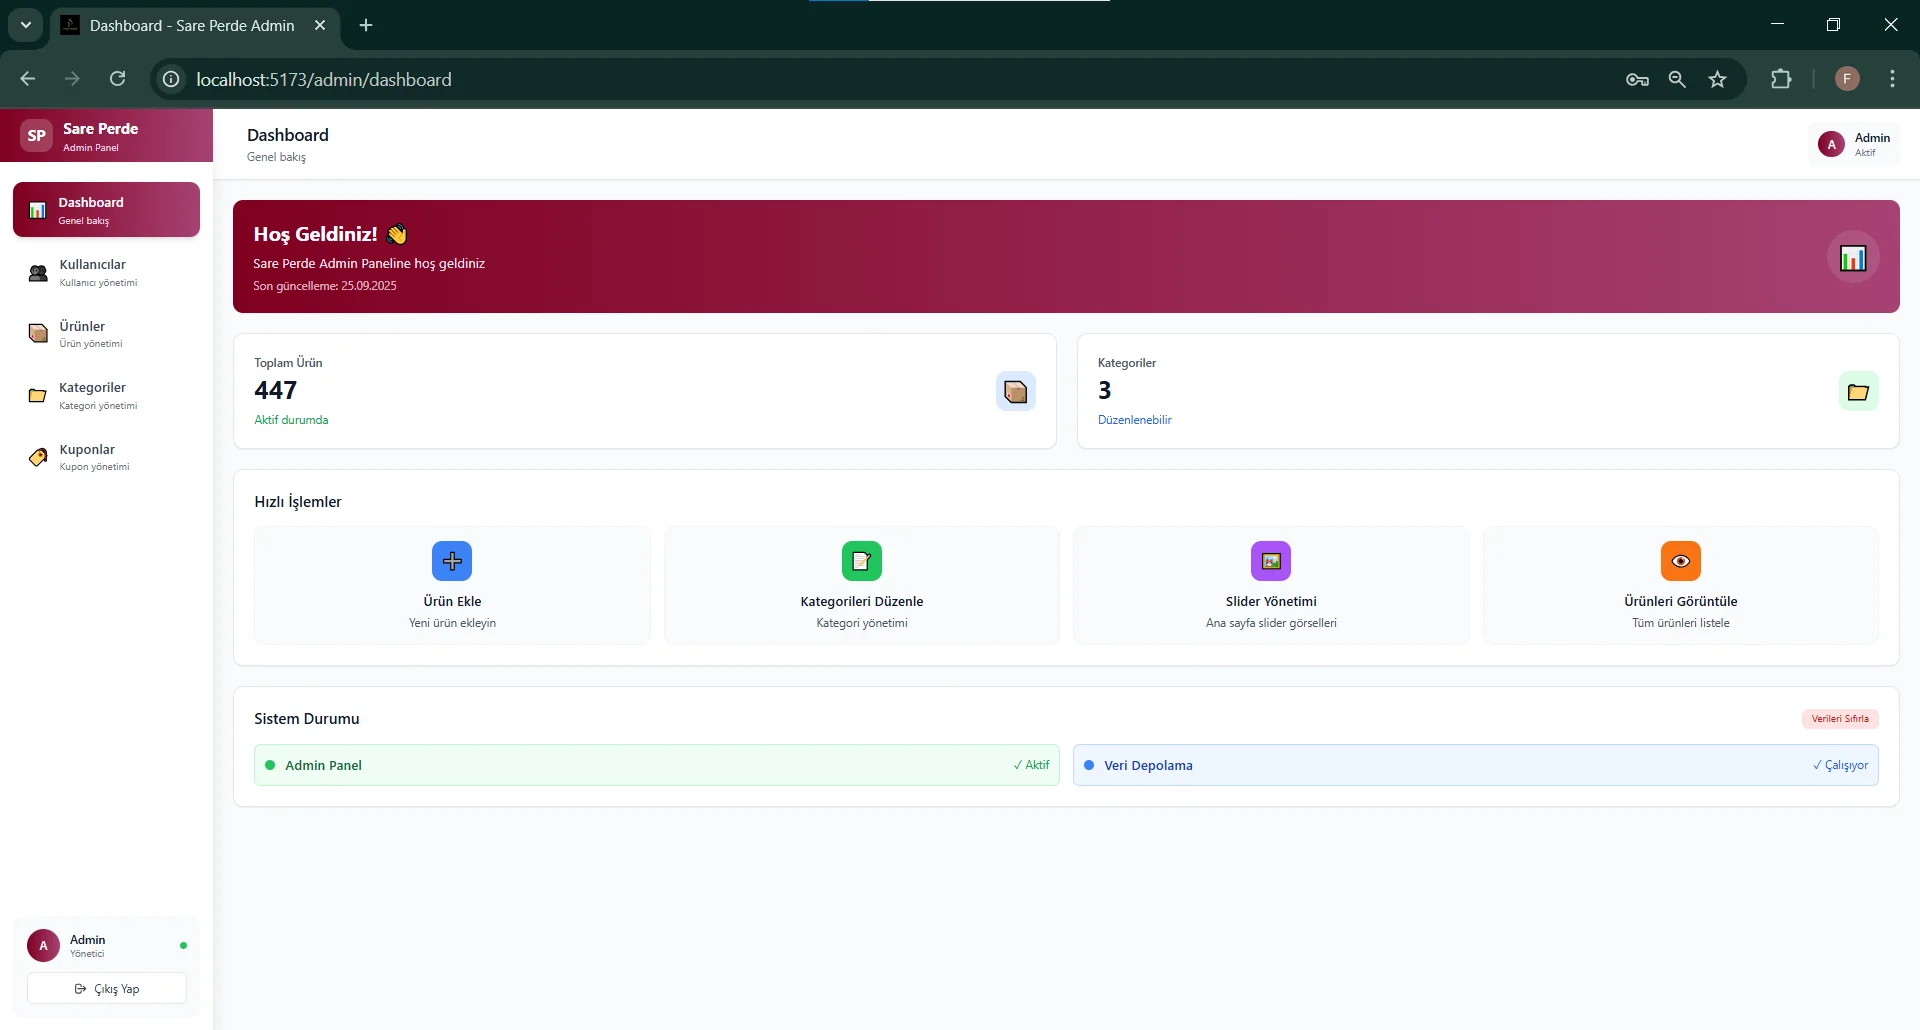Click the green Kategorileri Düzenle icon
1920x1030 pixels.
(x=862, y=561)
